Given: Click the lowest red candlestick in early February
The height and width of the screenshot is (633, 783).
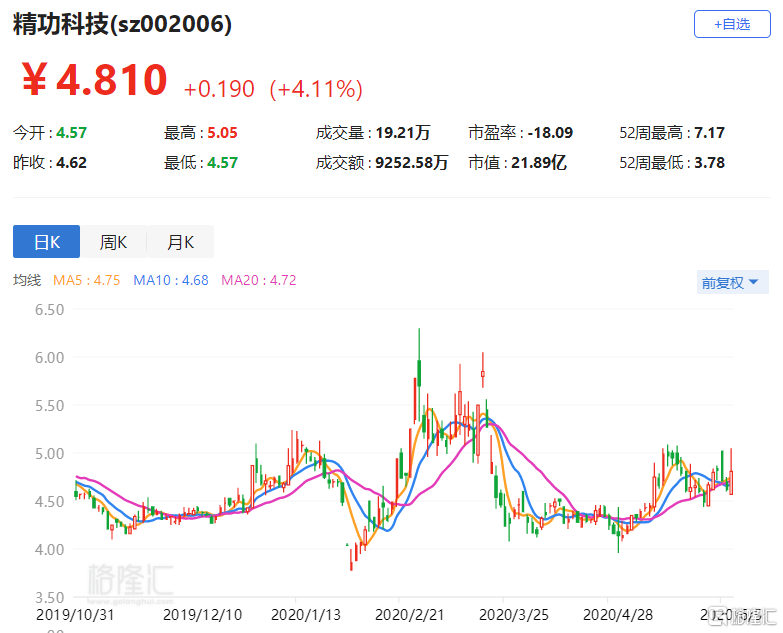Looking at the screenshot, I should coord(352,560).
